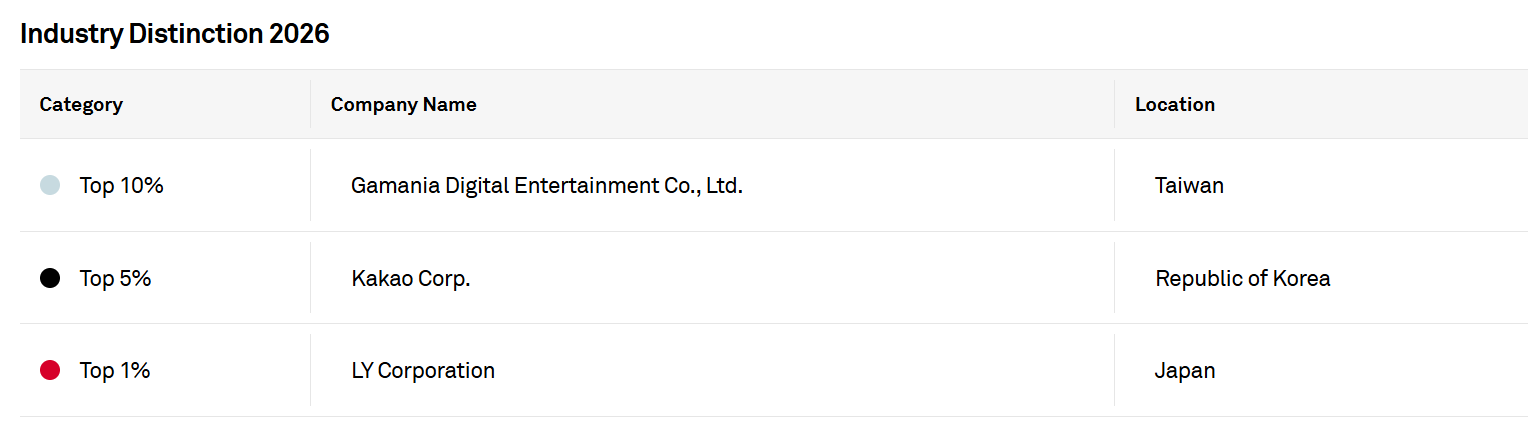Viewport: 1528px width, 441px height.
Task: Click divider between Category and Company Name headers
Action: [310, 104]
